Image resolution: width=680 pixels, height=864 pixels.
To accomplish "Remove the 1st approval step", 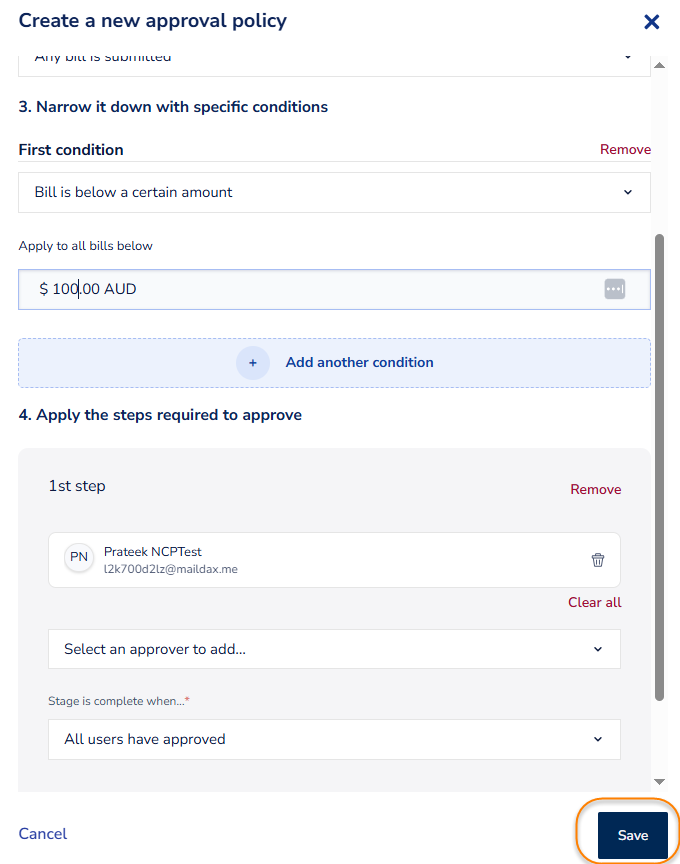I will point(595,489).
